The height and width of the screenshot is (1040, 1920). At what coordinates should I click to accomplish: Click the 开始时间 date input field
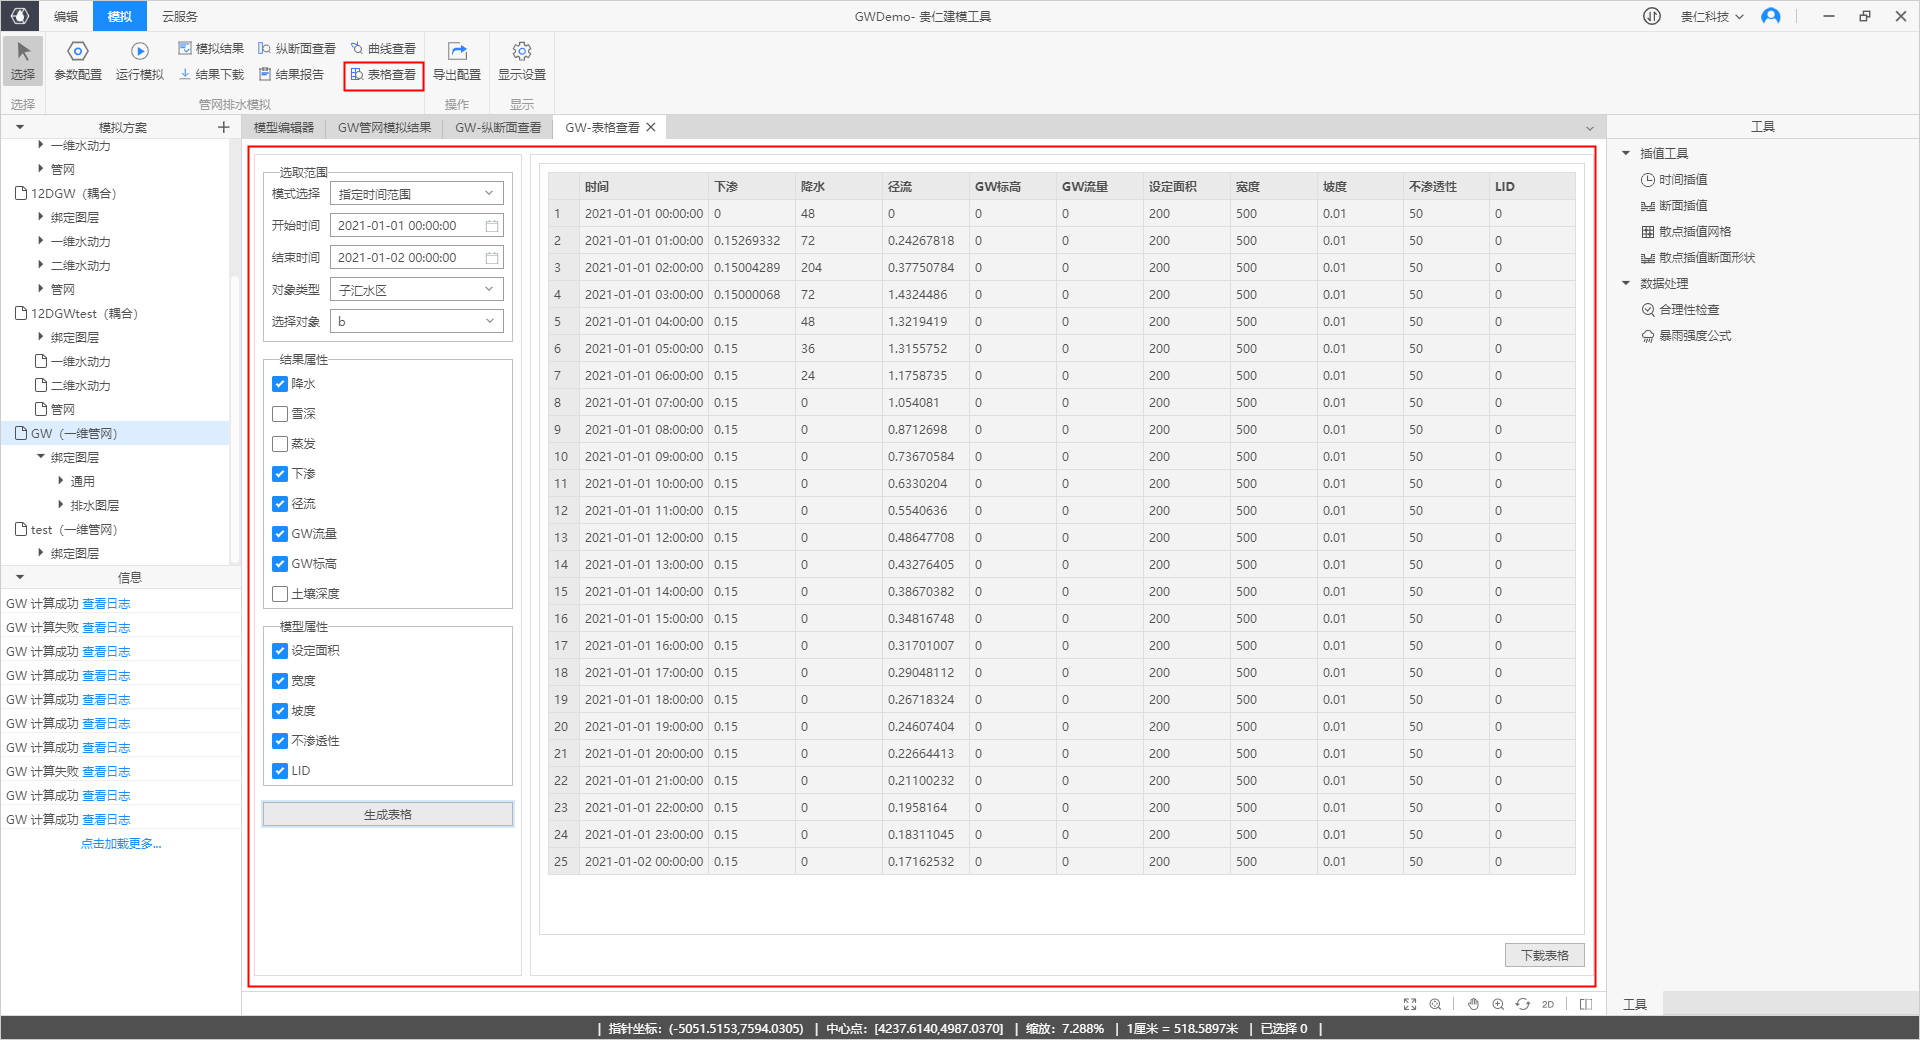410,226
